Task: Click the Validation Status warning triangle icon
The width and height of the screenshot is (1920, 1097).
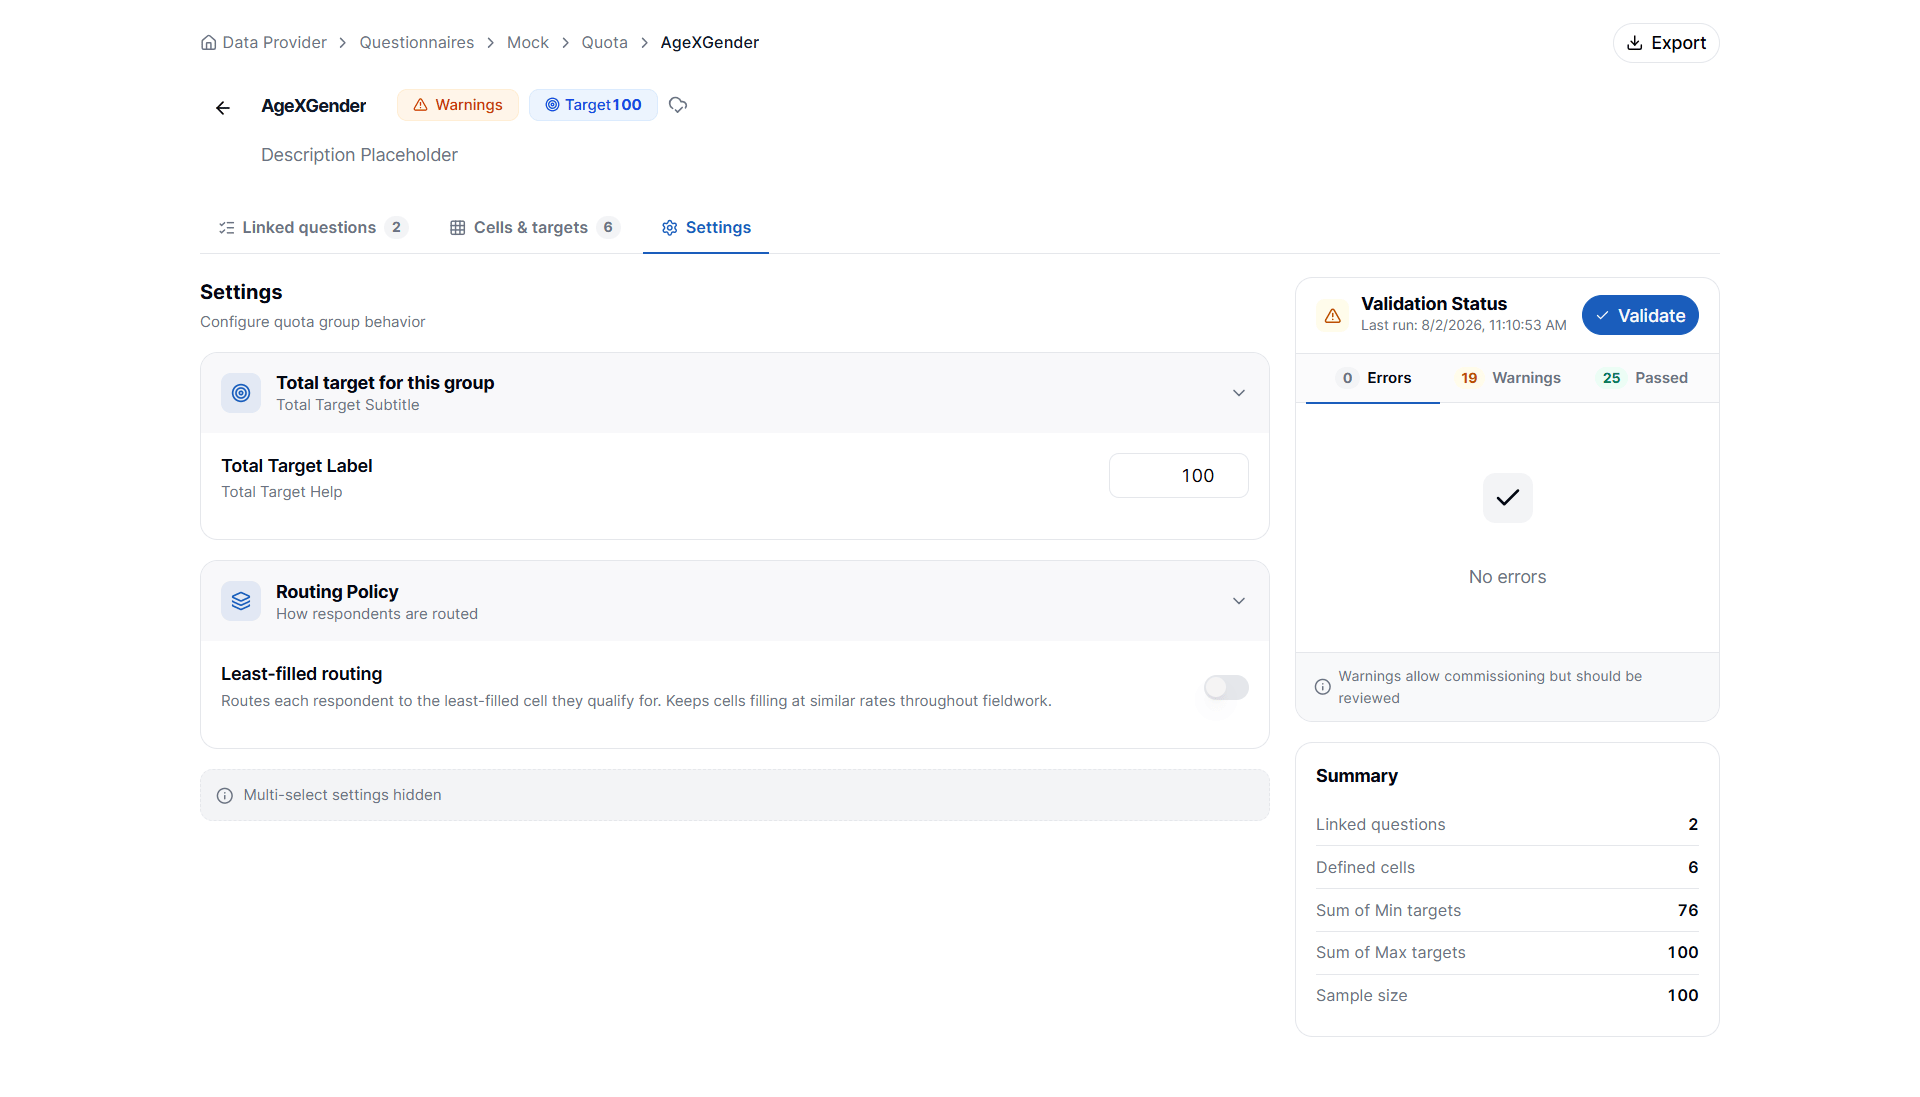Action: [x=1333, y=316]
